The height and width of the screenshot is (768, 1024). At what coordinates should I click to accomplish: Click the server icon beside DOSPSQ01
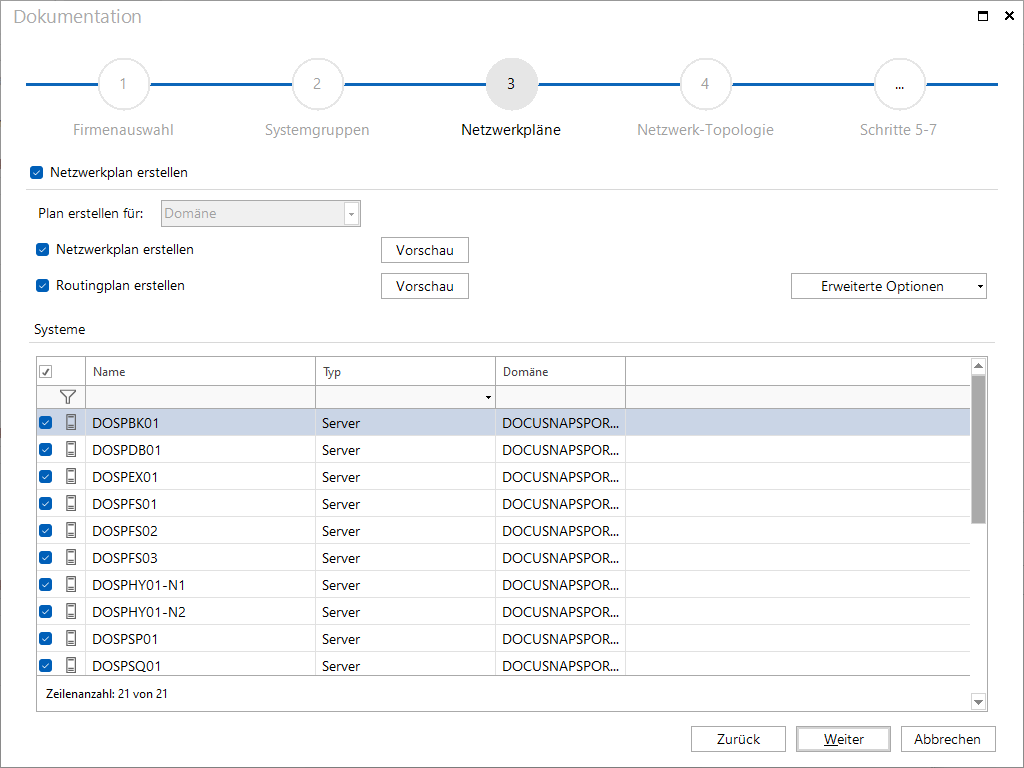tap(71, 665)
